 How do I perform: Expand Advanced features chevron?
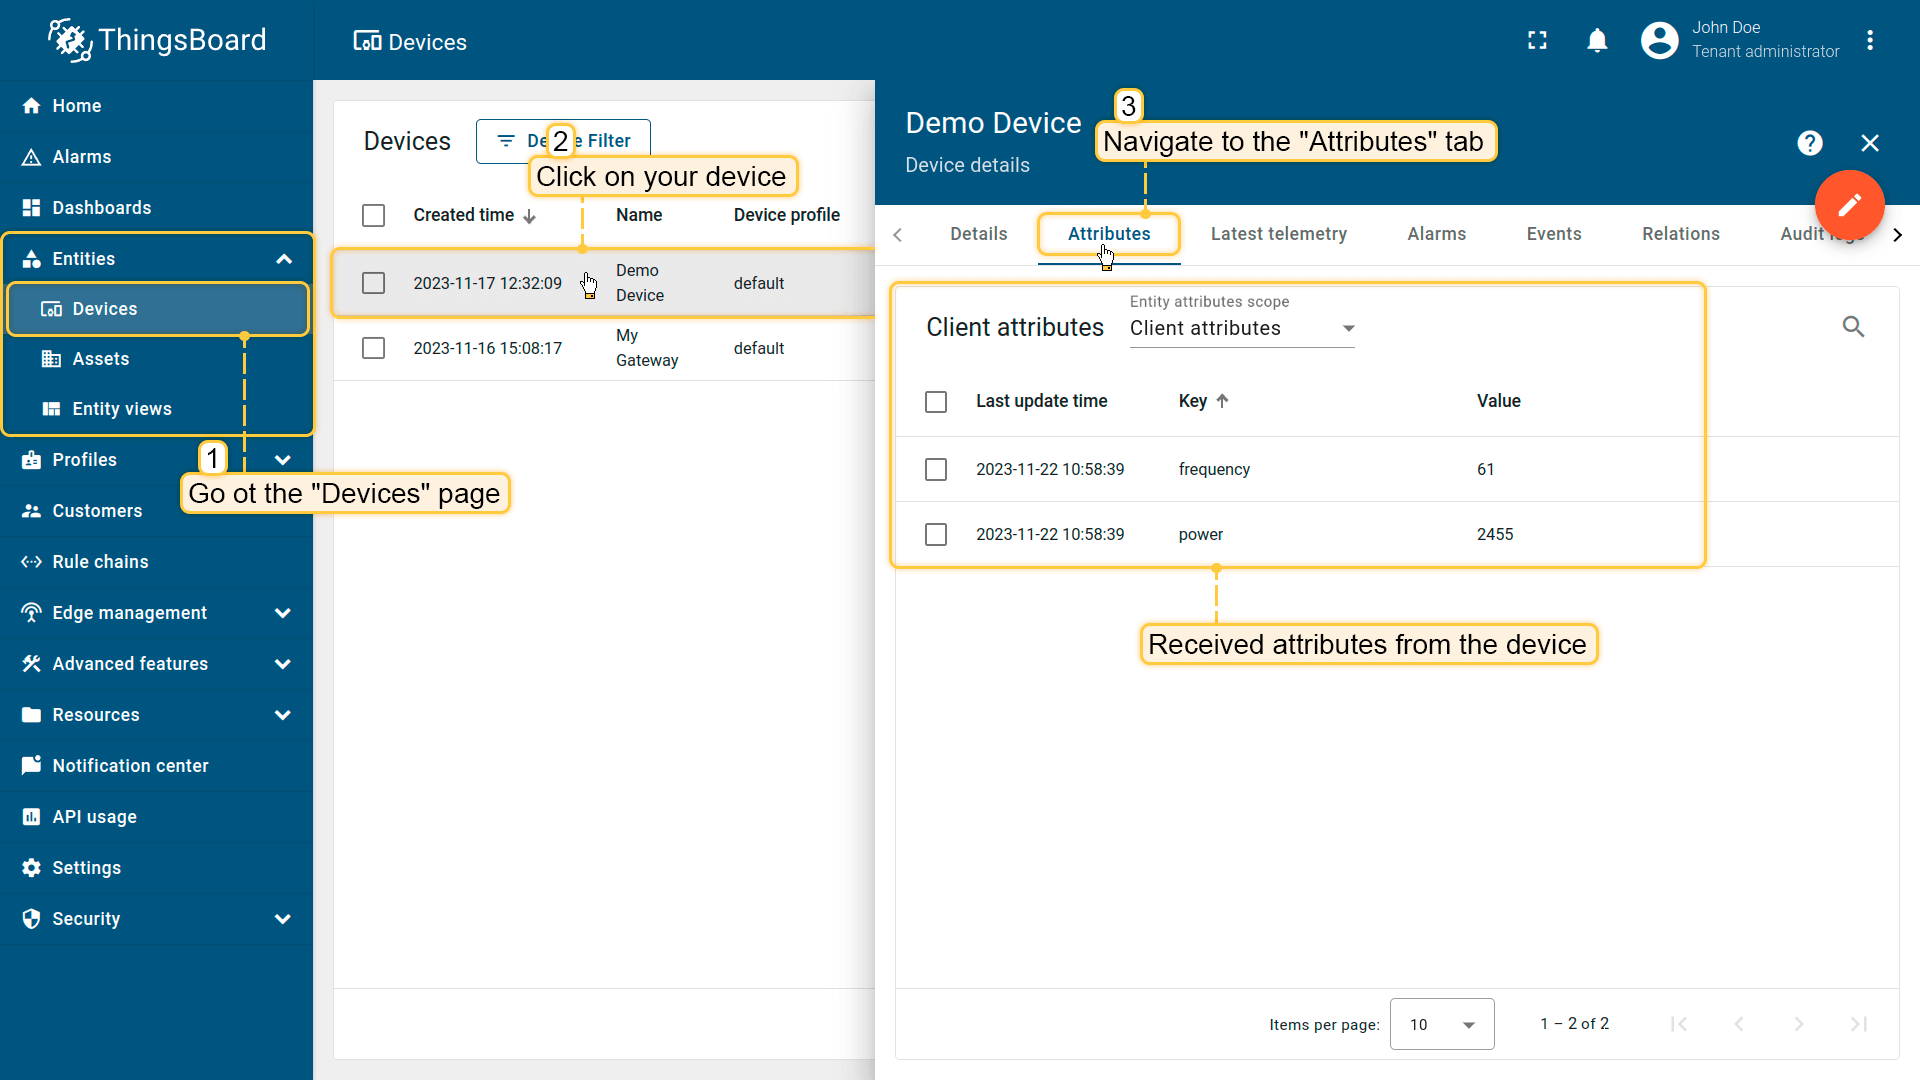[283, 664]
